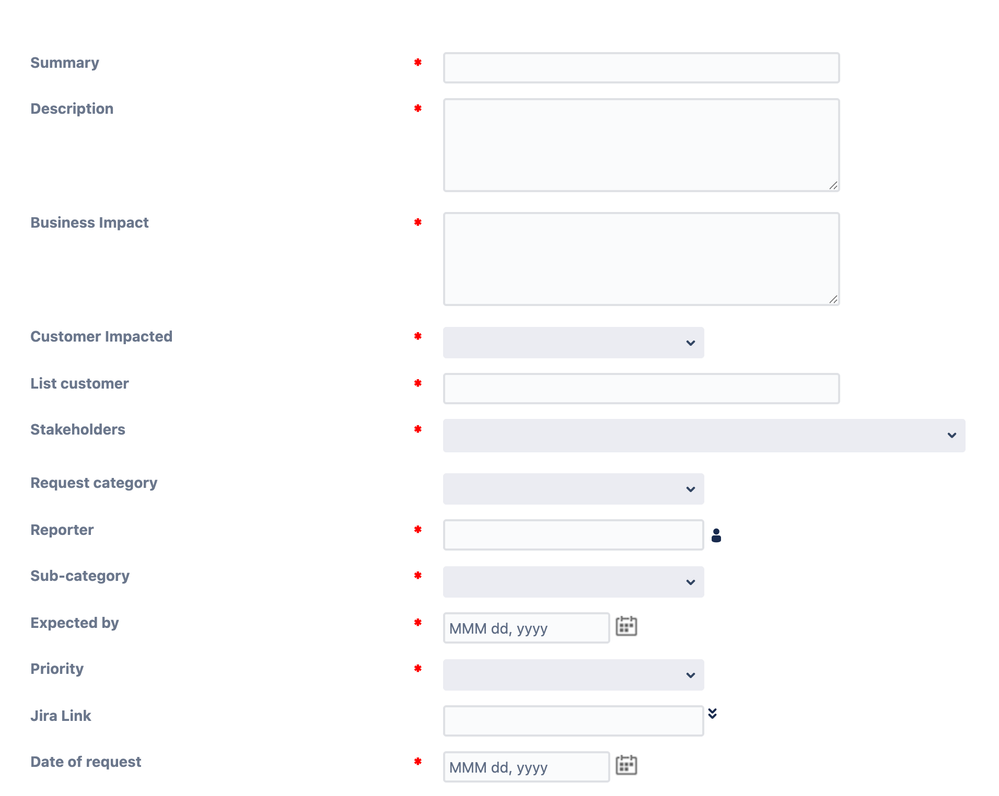The image size is (999, 796).
Task: Open the calendar icon for Expected by
Action: (x=626, y=624)
